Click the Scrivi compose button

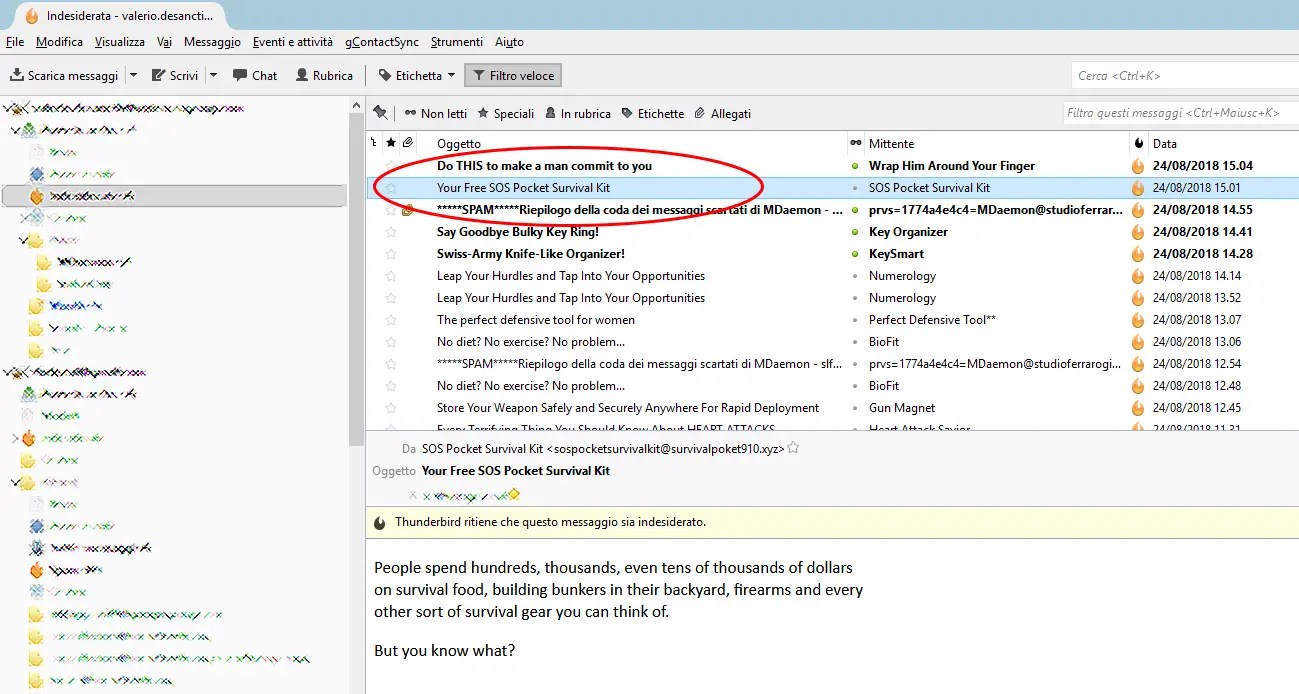[175, 75]
